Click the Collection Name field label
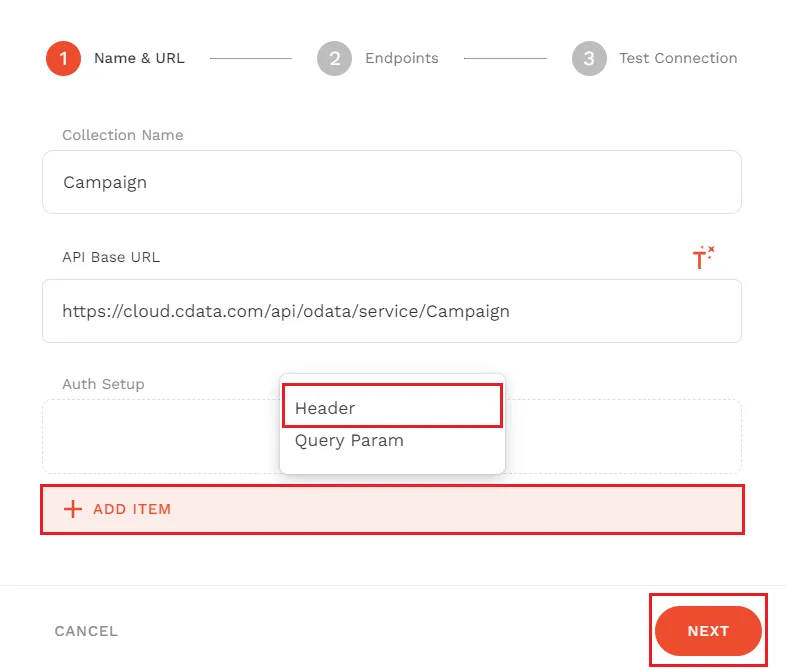Image resolution: width=786 pixels, height=670 pixels. pos(123,135)
